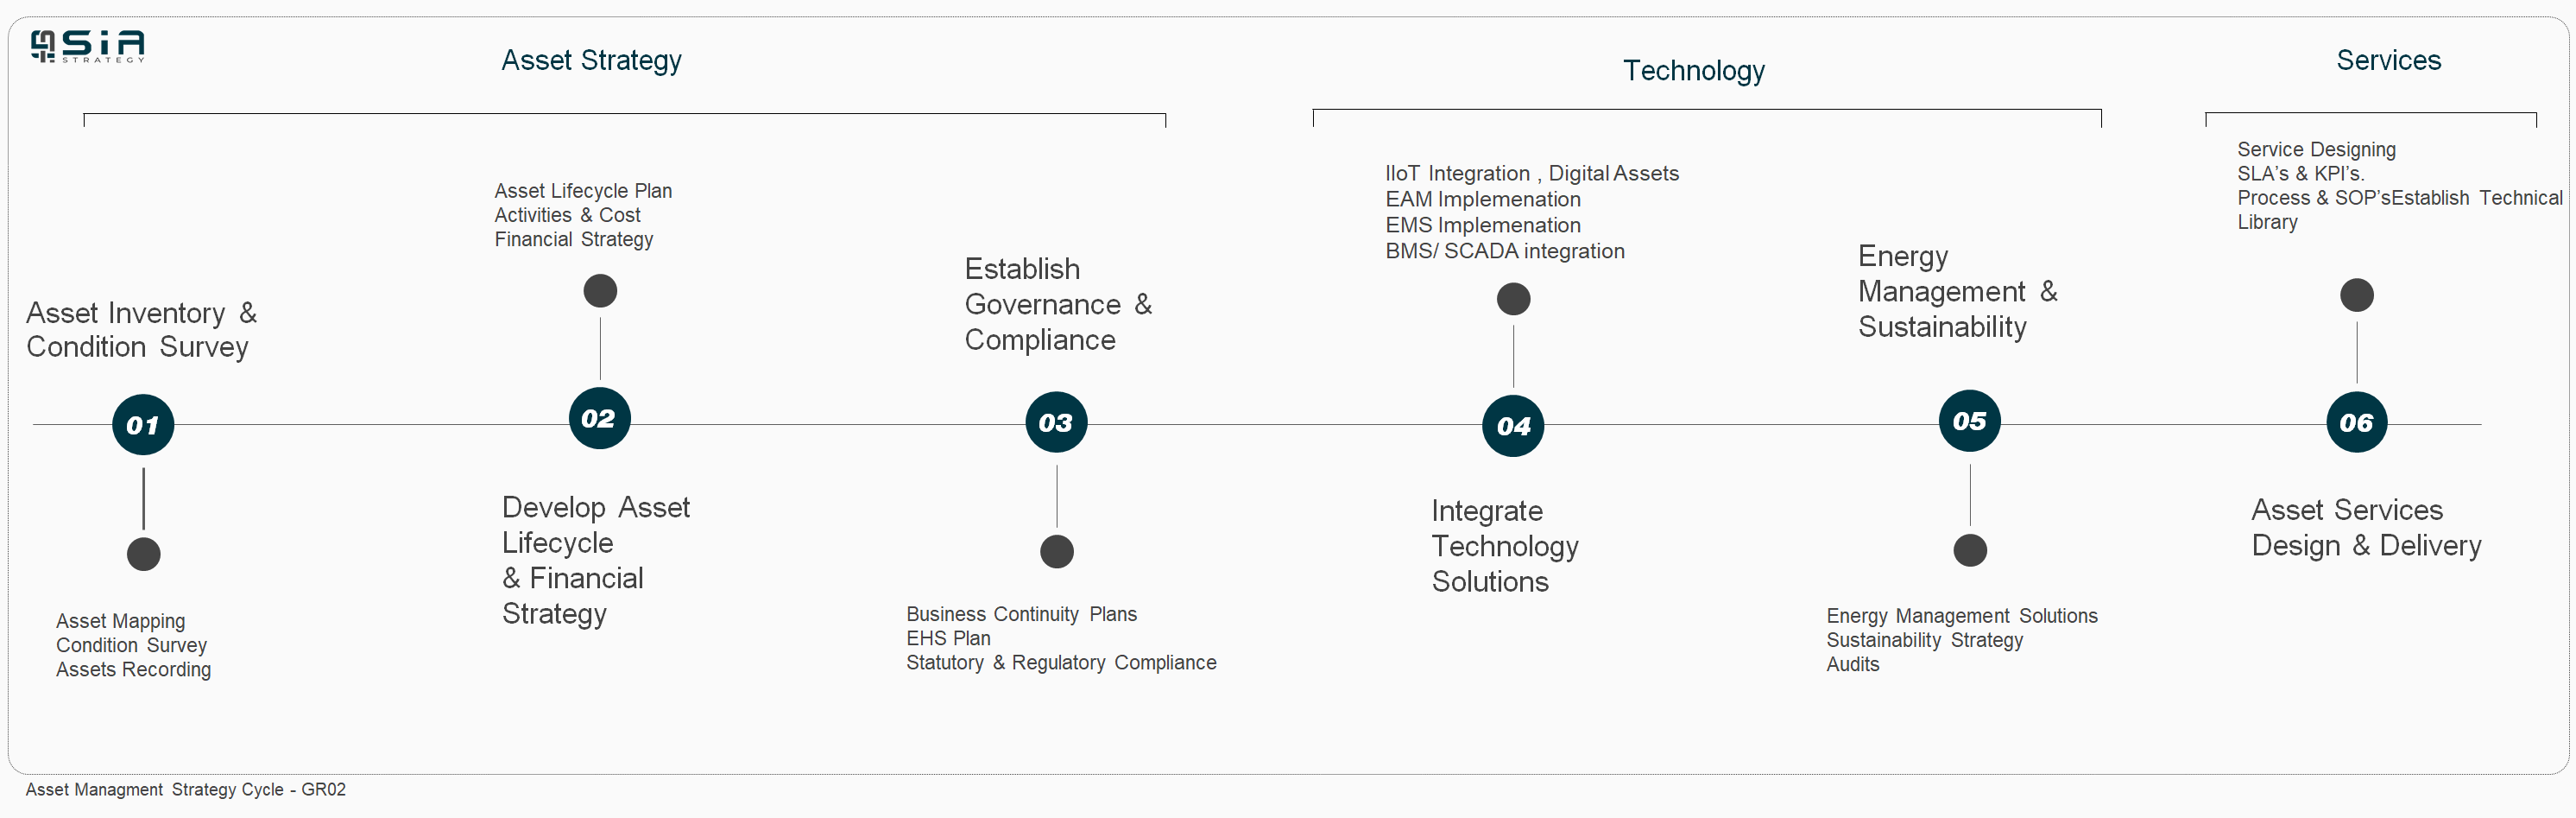Select the step 02 circle marker
2576x818 pixels.
point(599,418)
